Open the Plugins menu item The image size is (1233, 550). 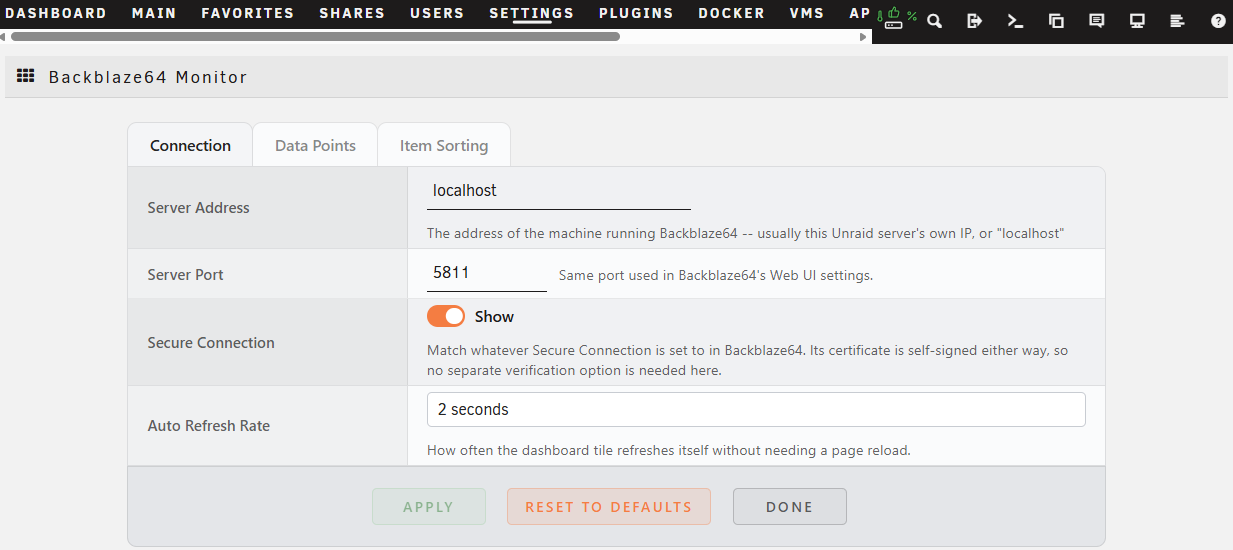(x=636, y=14)
